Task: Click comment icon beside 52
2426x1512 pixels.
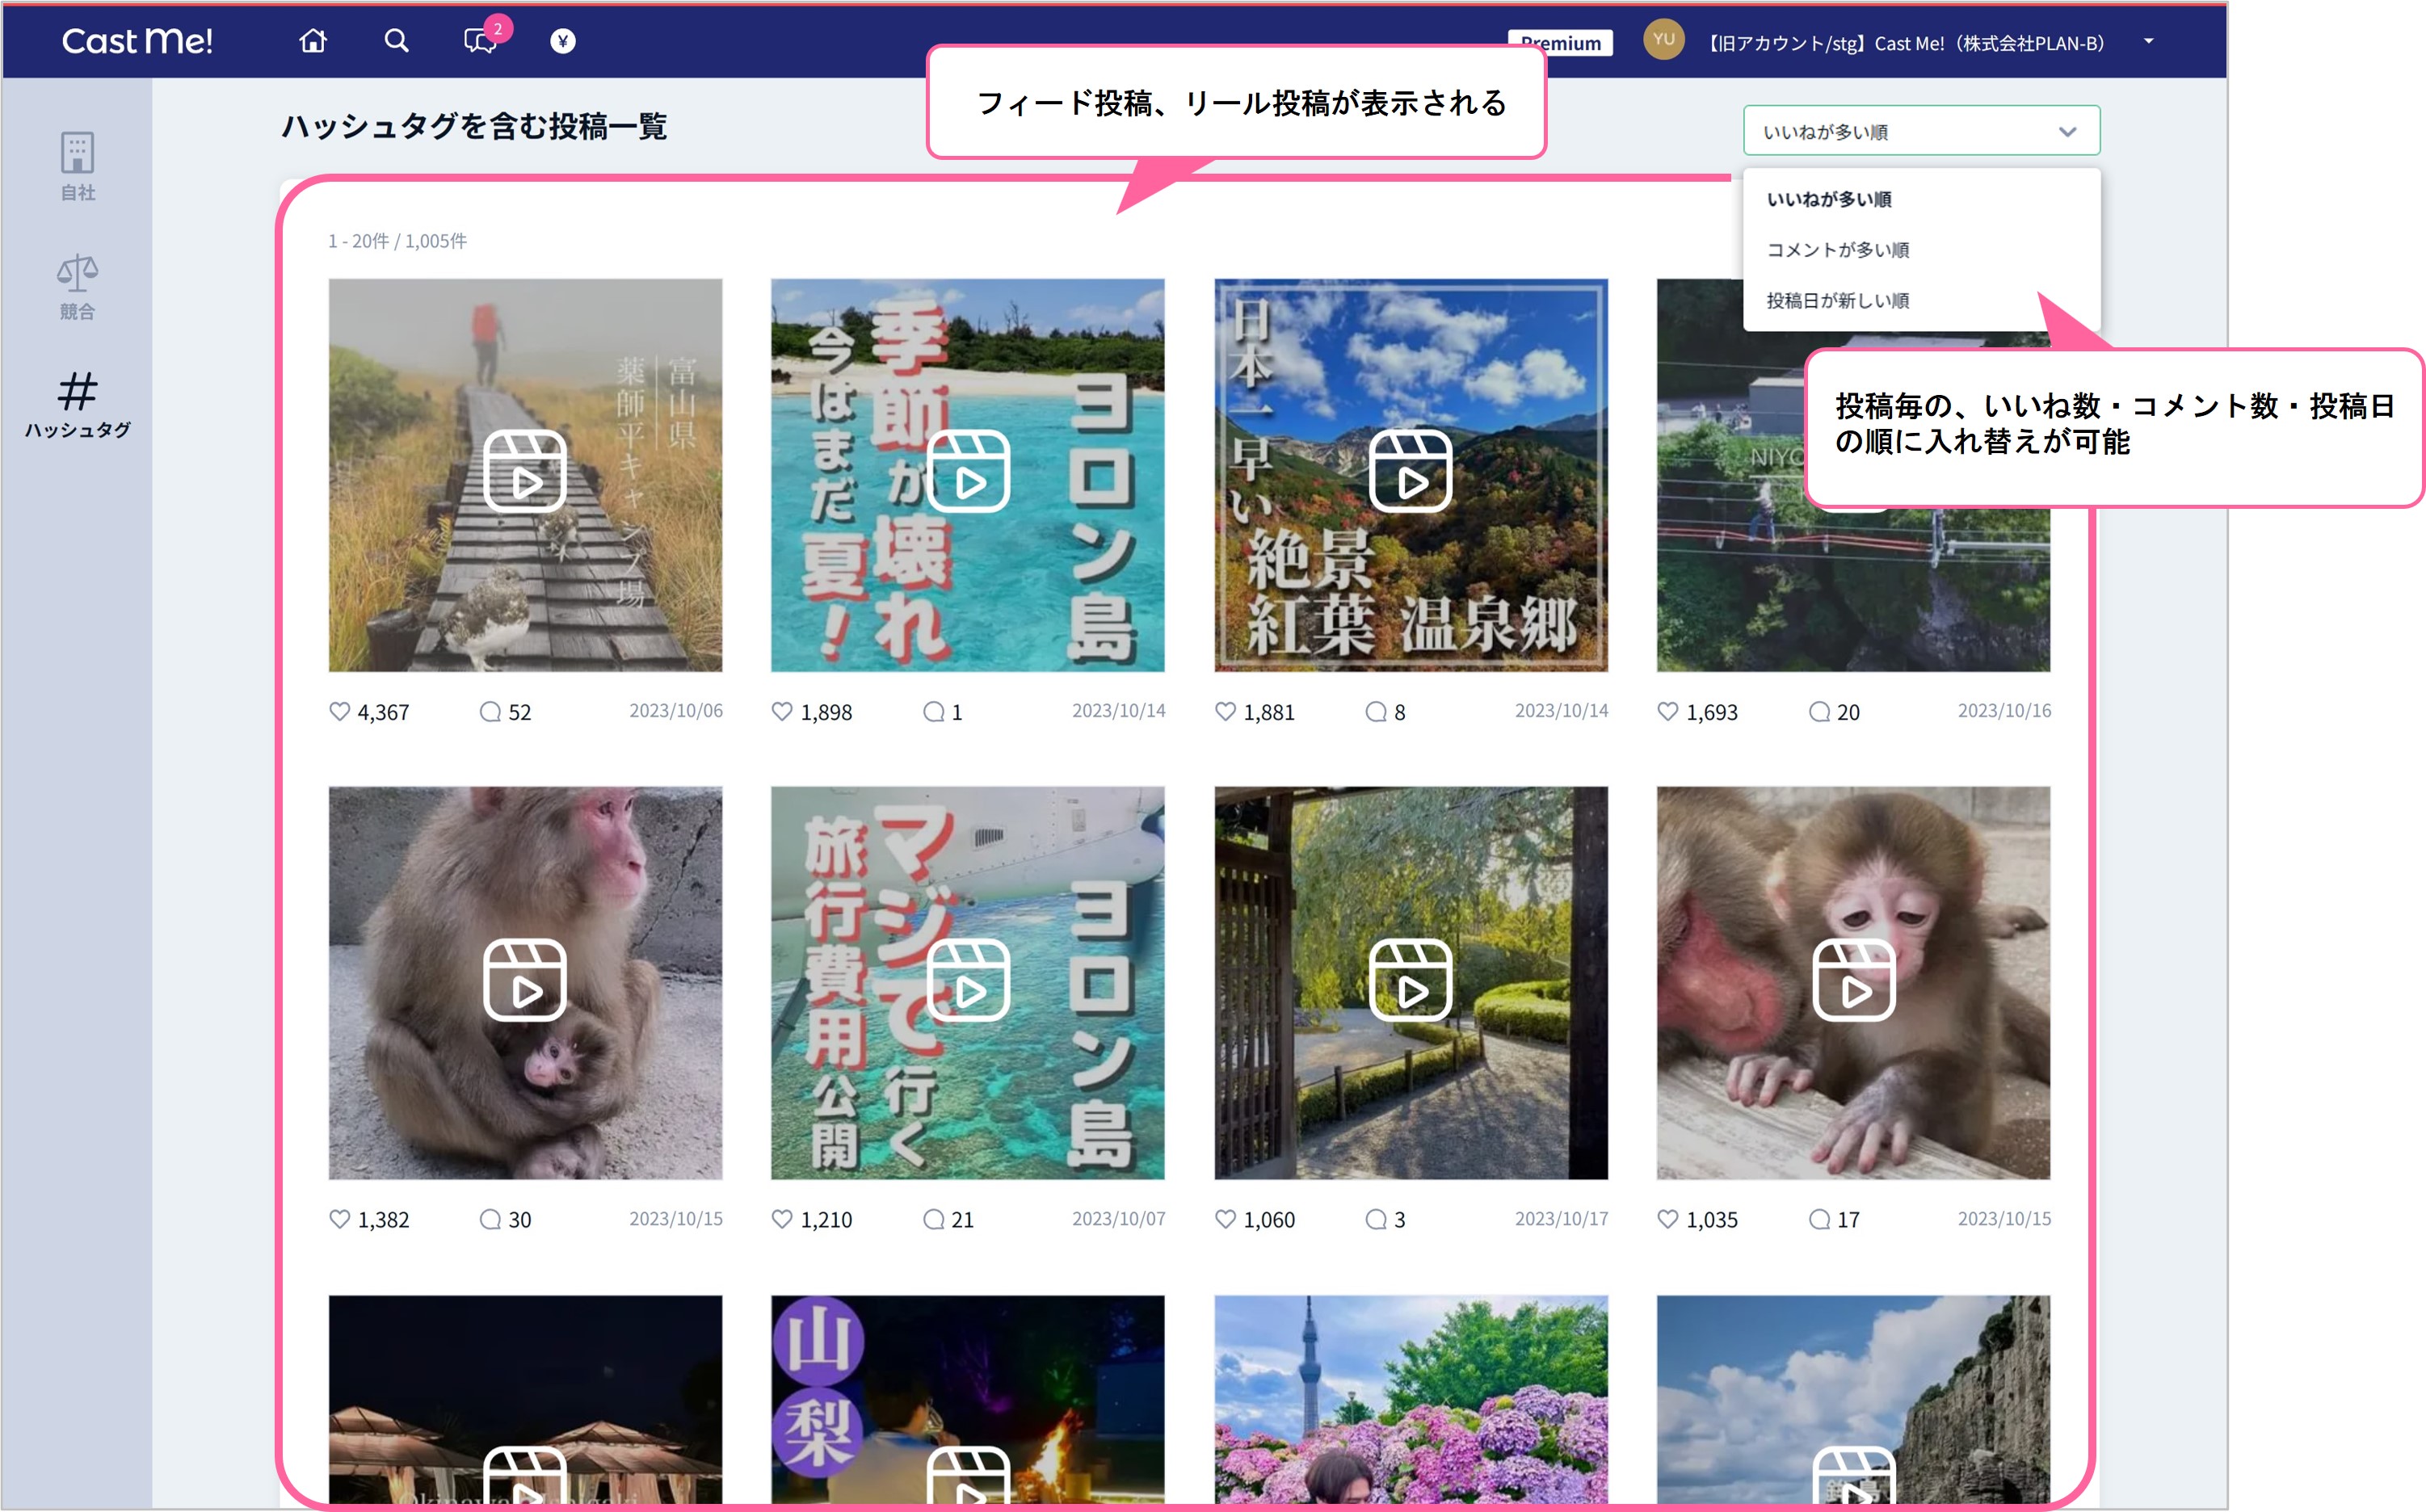Action: pyautogui.click(x=490, y=712)
